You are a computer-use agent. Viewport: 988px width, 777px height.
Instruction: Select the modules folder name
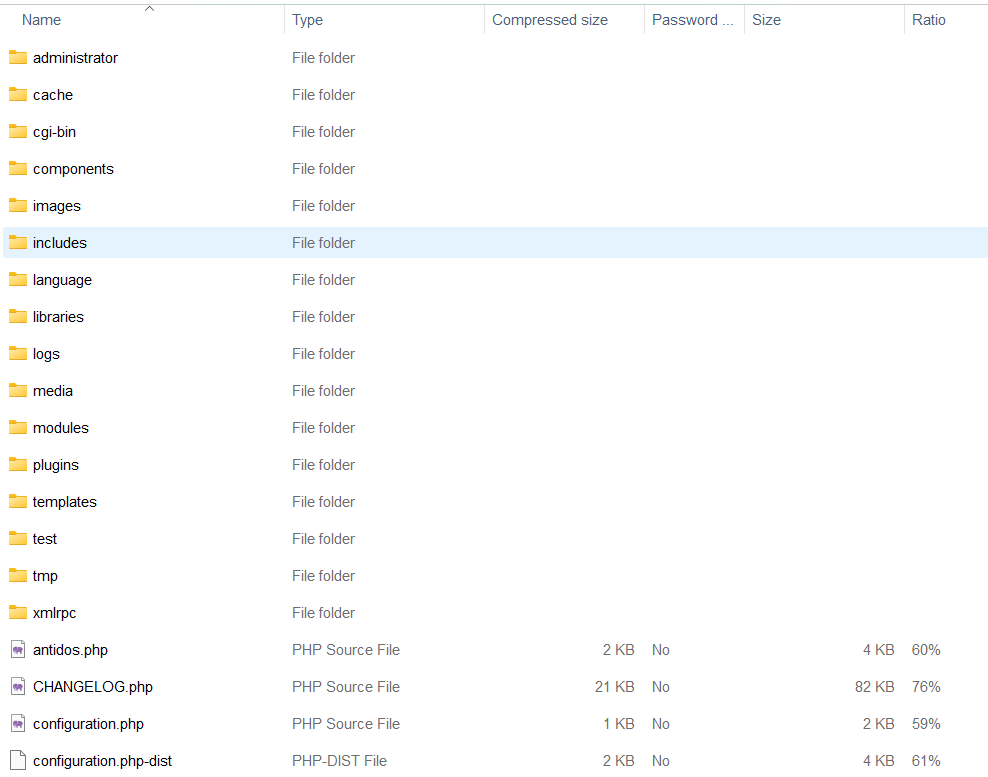pyautogui.click(x=60, y=428)
